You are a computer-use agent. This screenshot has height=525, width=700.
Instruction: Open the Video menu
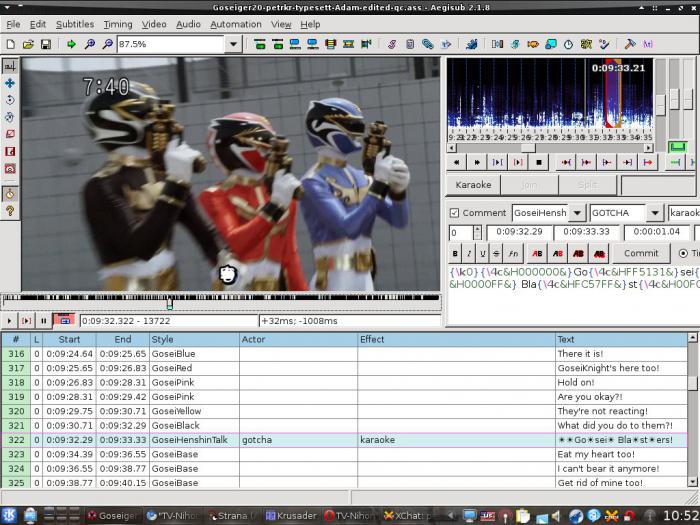(x=154, y=24)
